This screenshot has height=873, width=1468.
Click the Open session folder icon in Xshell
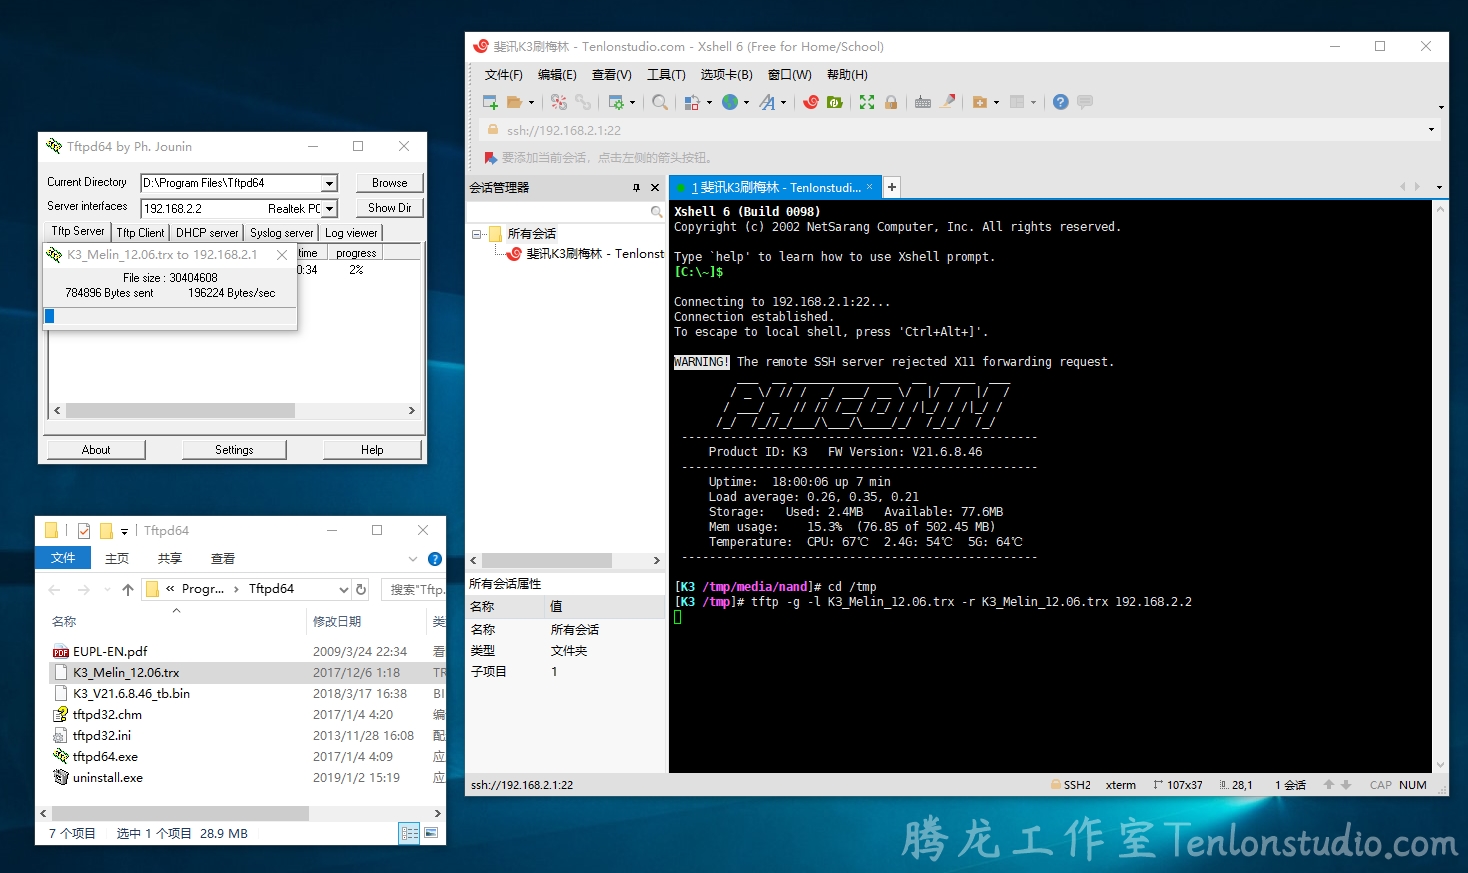tap(514, 102)
